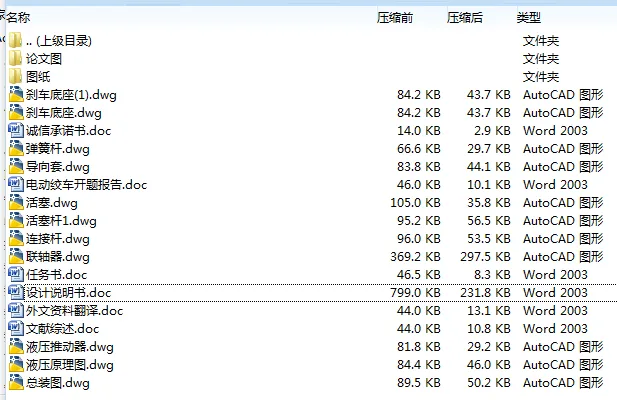617x400 pixels.
Task: Click the Word icon of 任务书.doc
Action: pyautogui.click(x=16, y=275)
